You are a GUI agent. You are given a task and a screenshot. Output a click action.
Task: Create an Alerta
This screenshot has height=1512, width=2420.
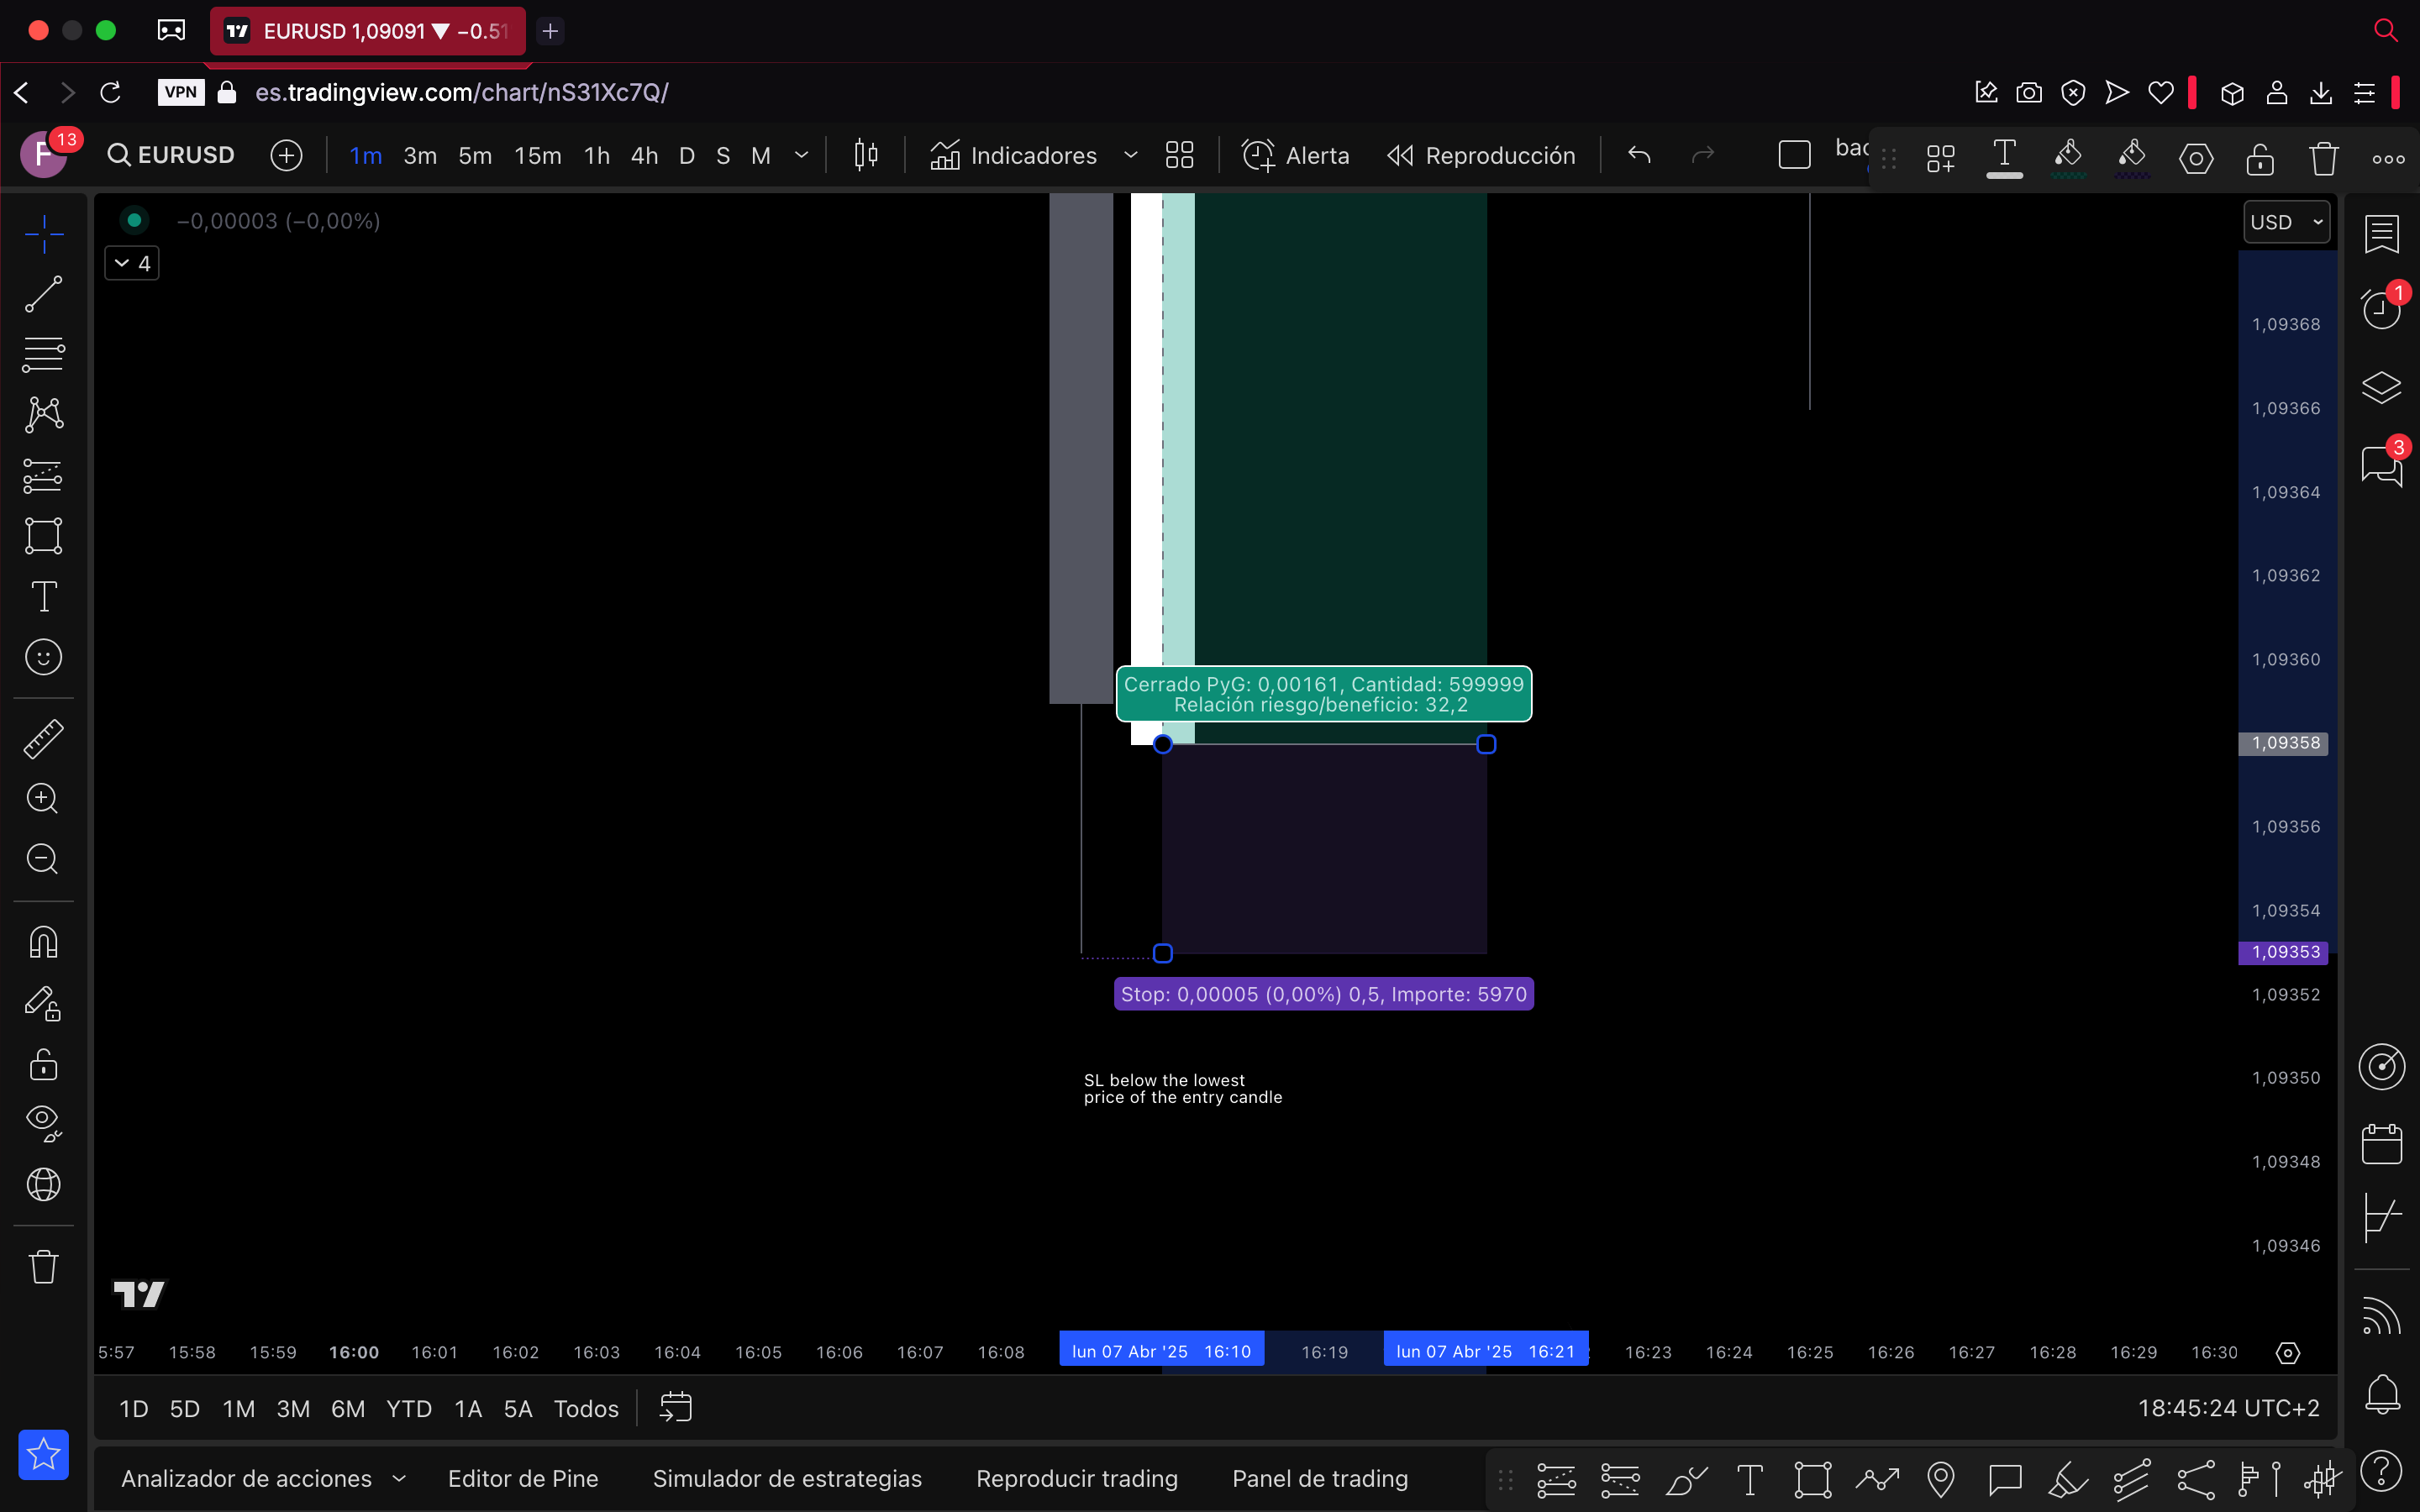click(x=1296, y=155)
